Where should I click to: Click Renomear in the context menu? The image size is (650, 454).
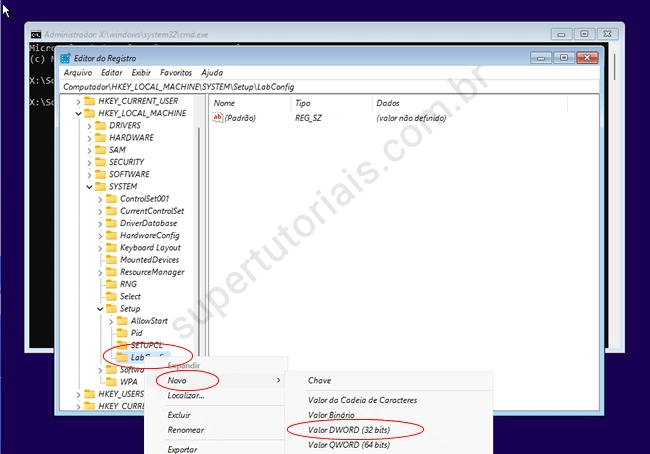(x=185, y=430)
